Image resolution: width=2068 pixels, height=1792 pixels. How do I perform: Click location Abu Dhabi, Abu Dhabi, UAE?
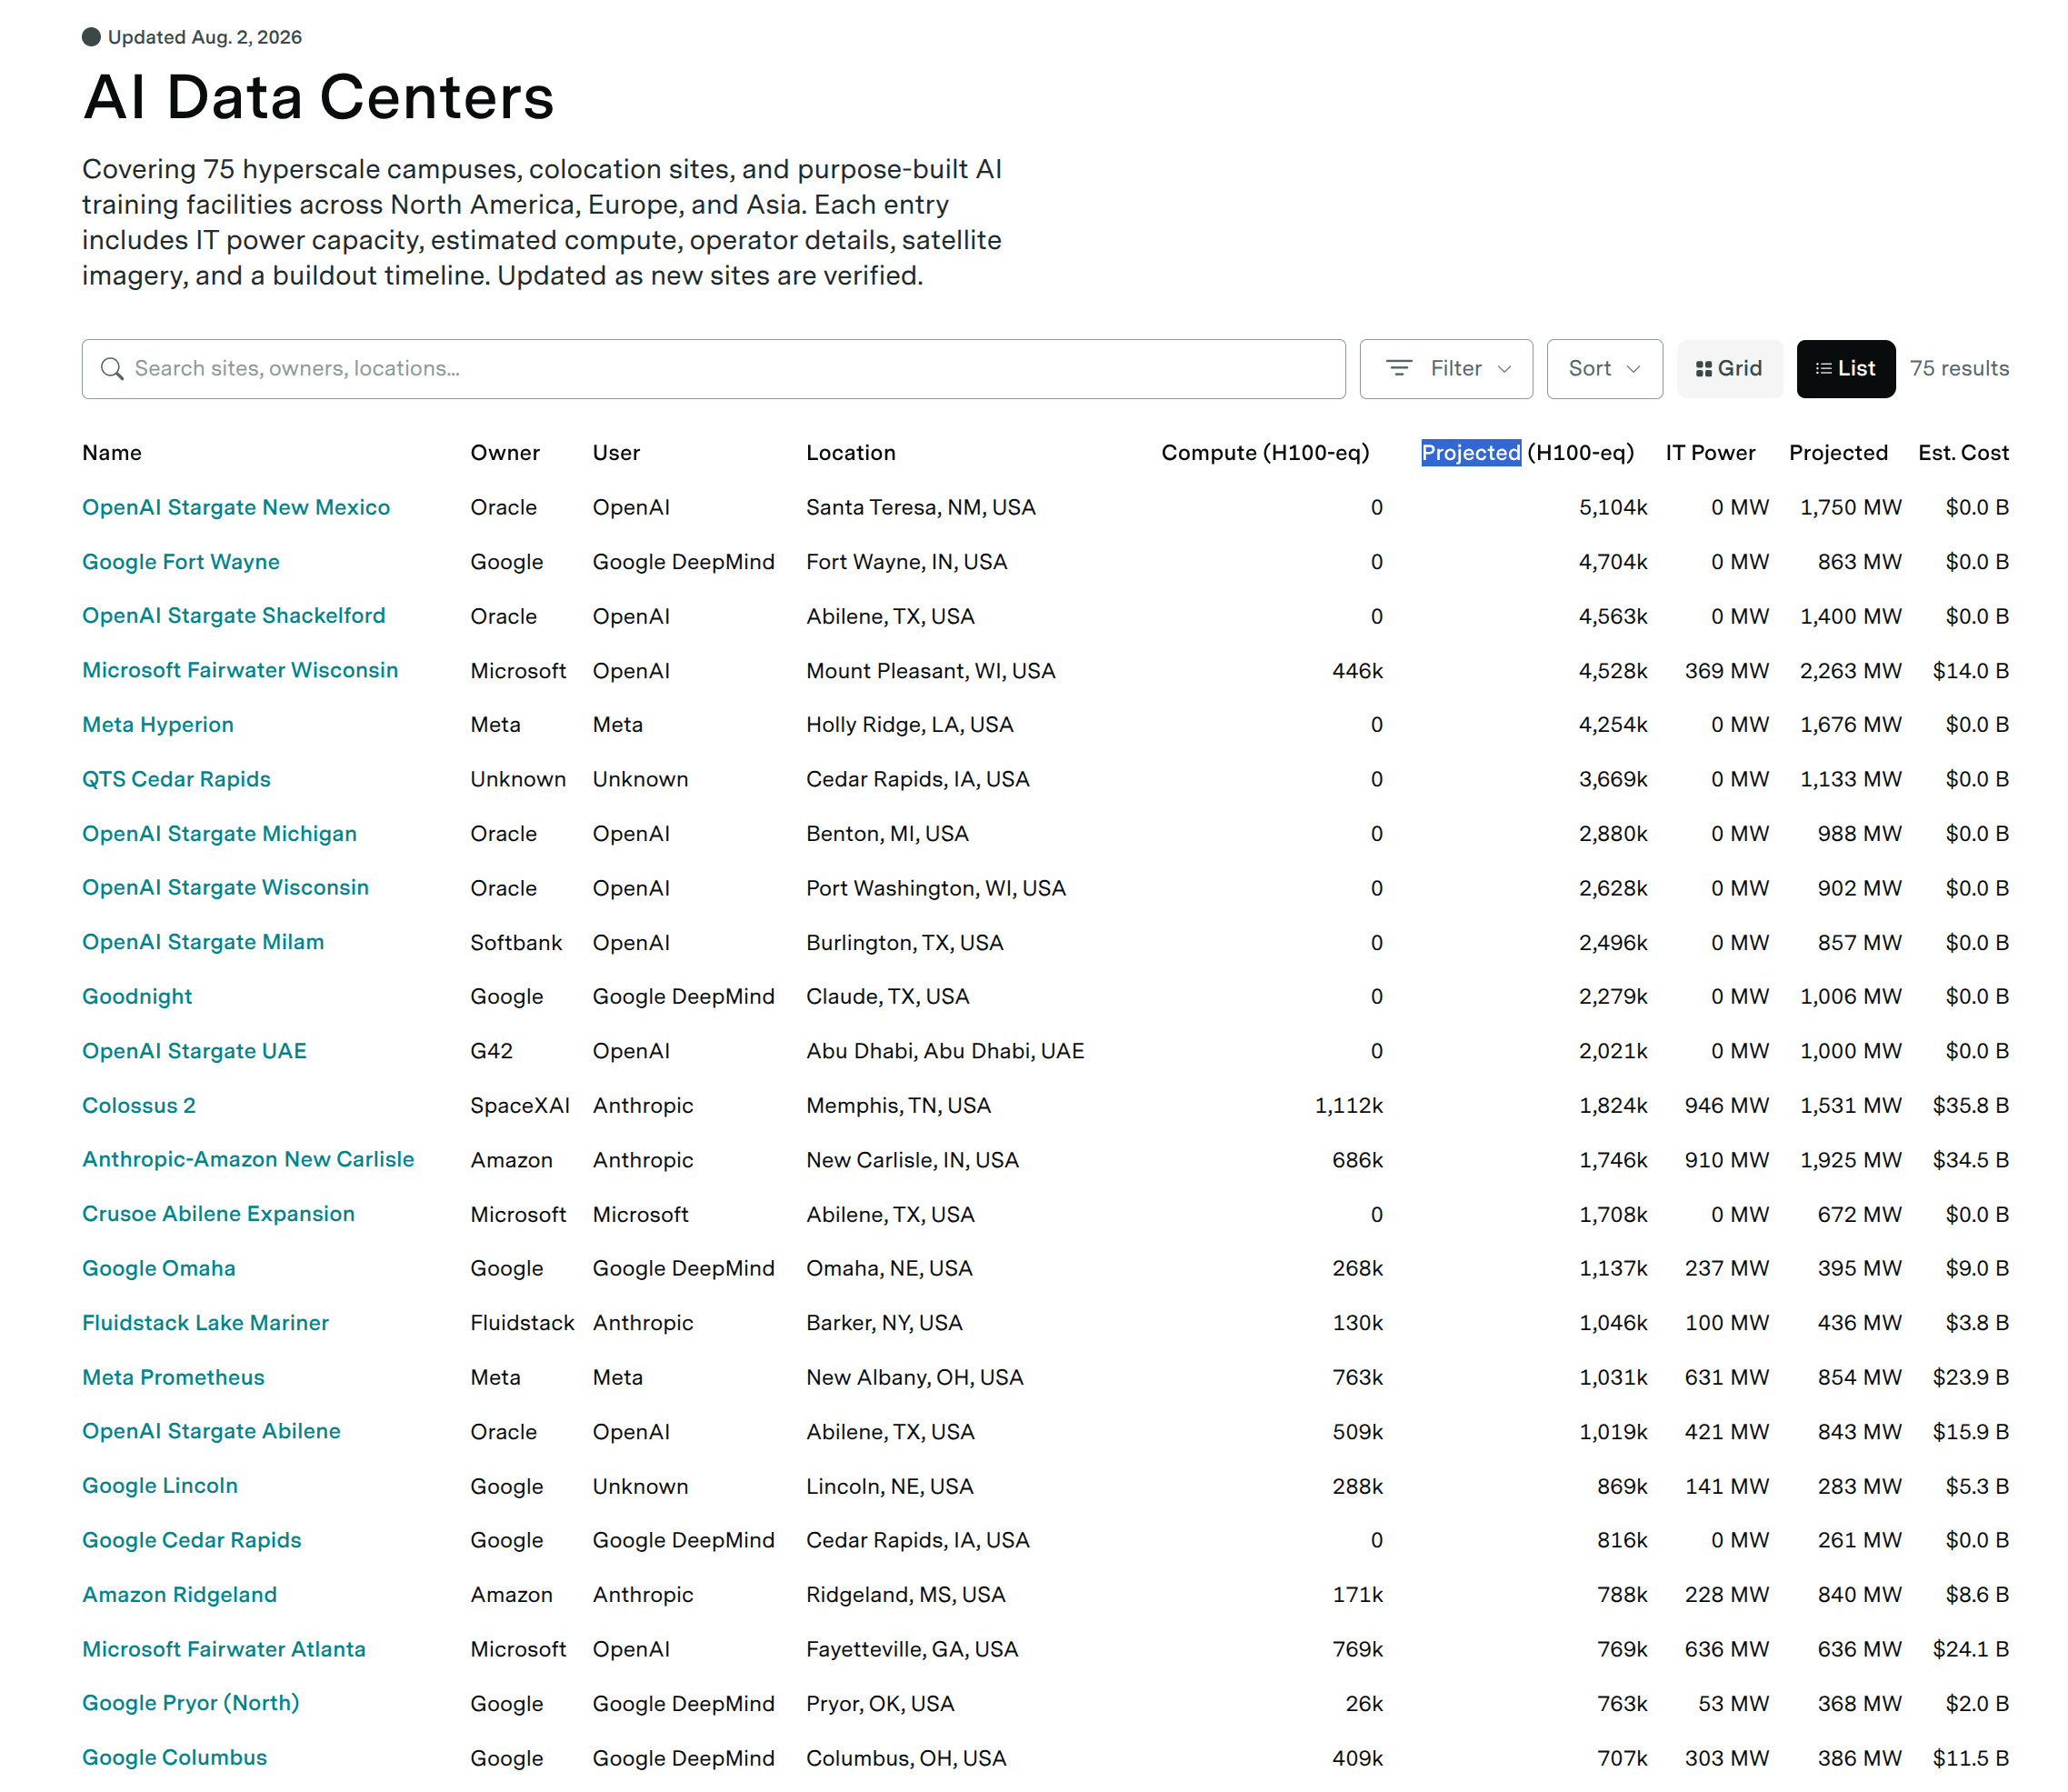coord(945,1052)
